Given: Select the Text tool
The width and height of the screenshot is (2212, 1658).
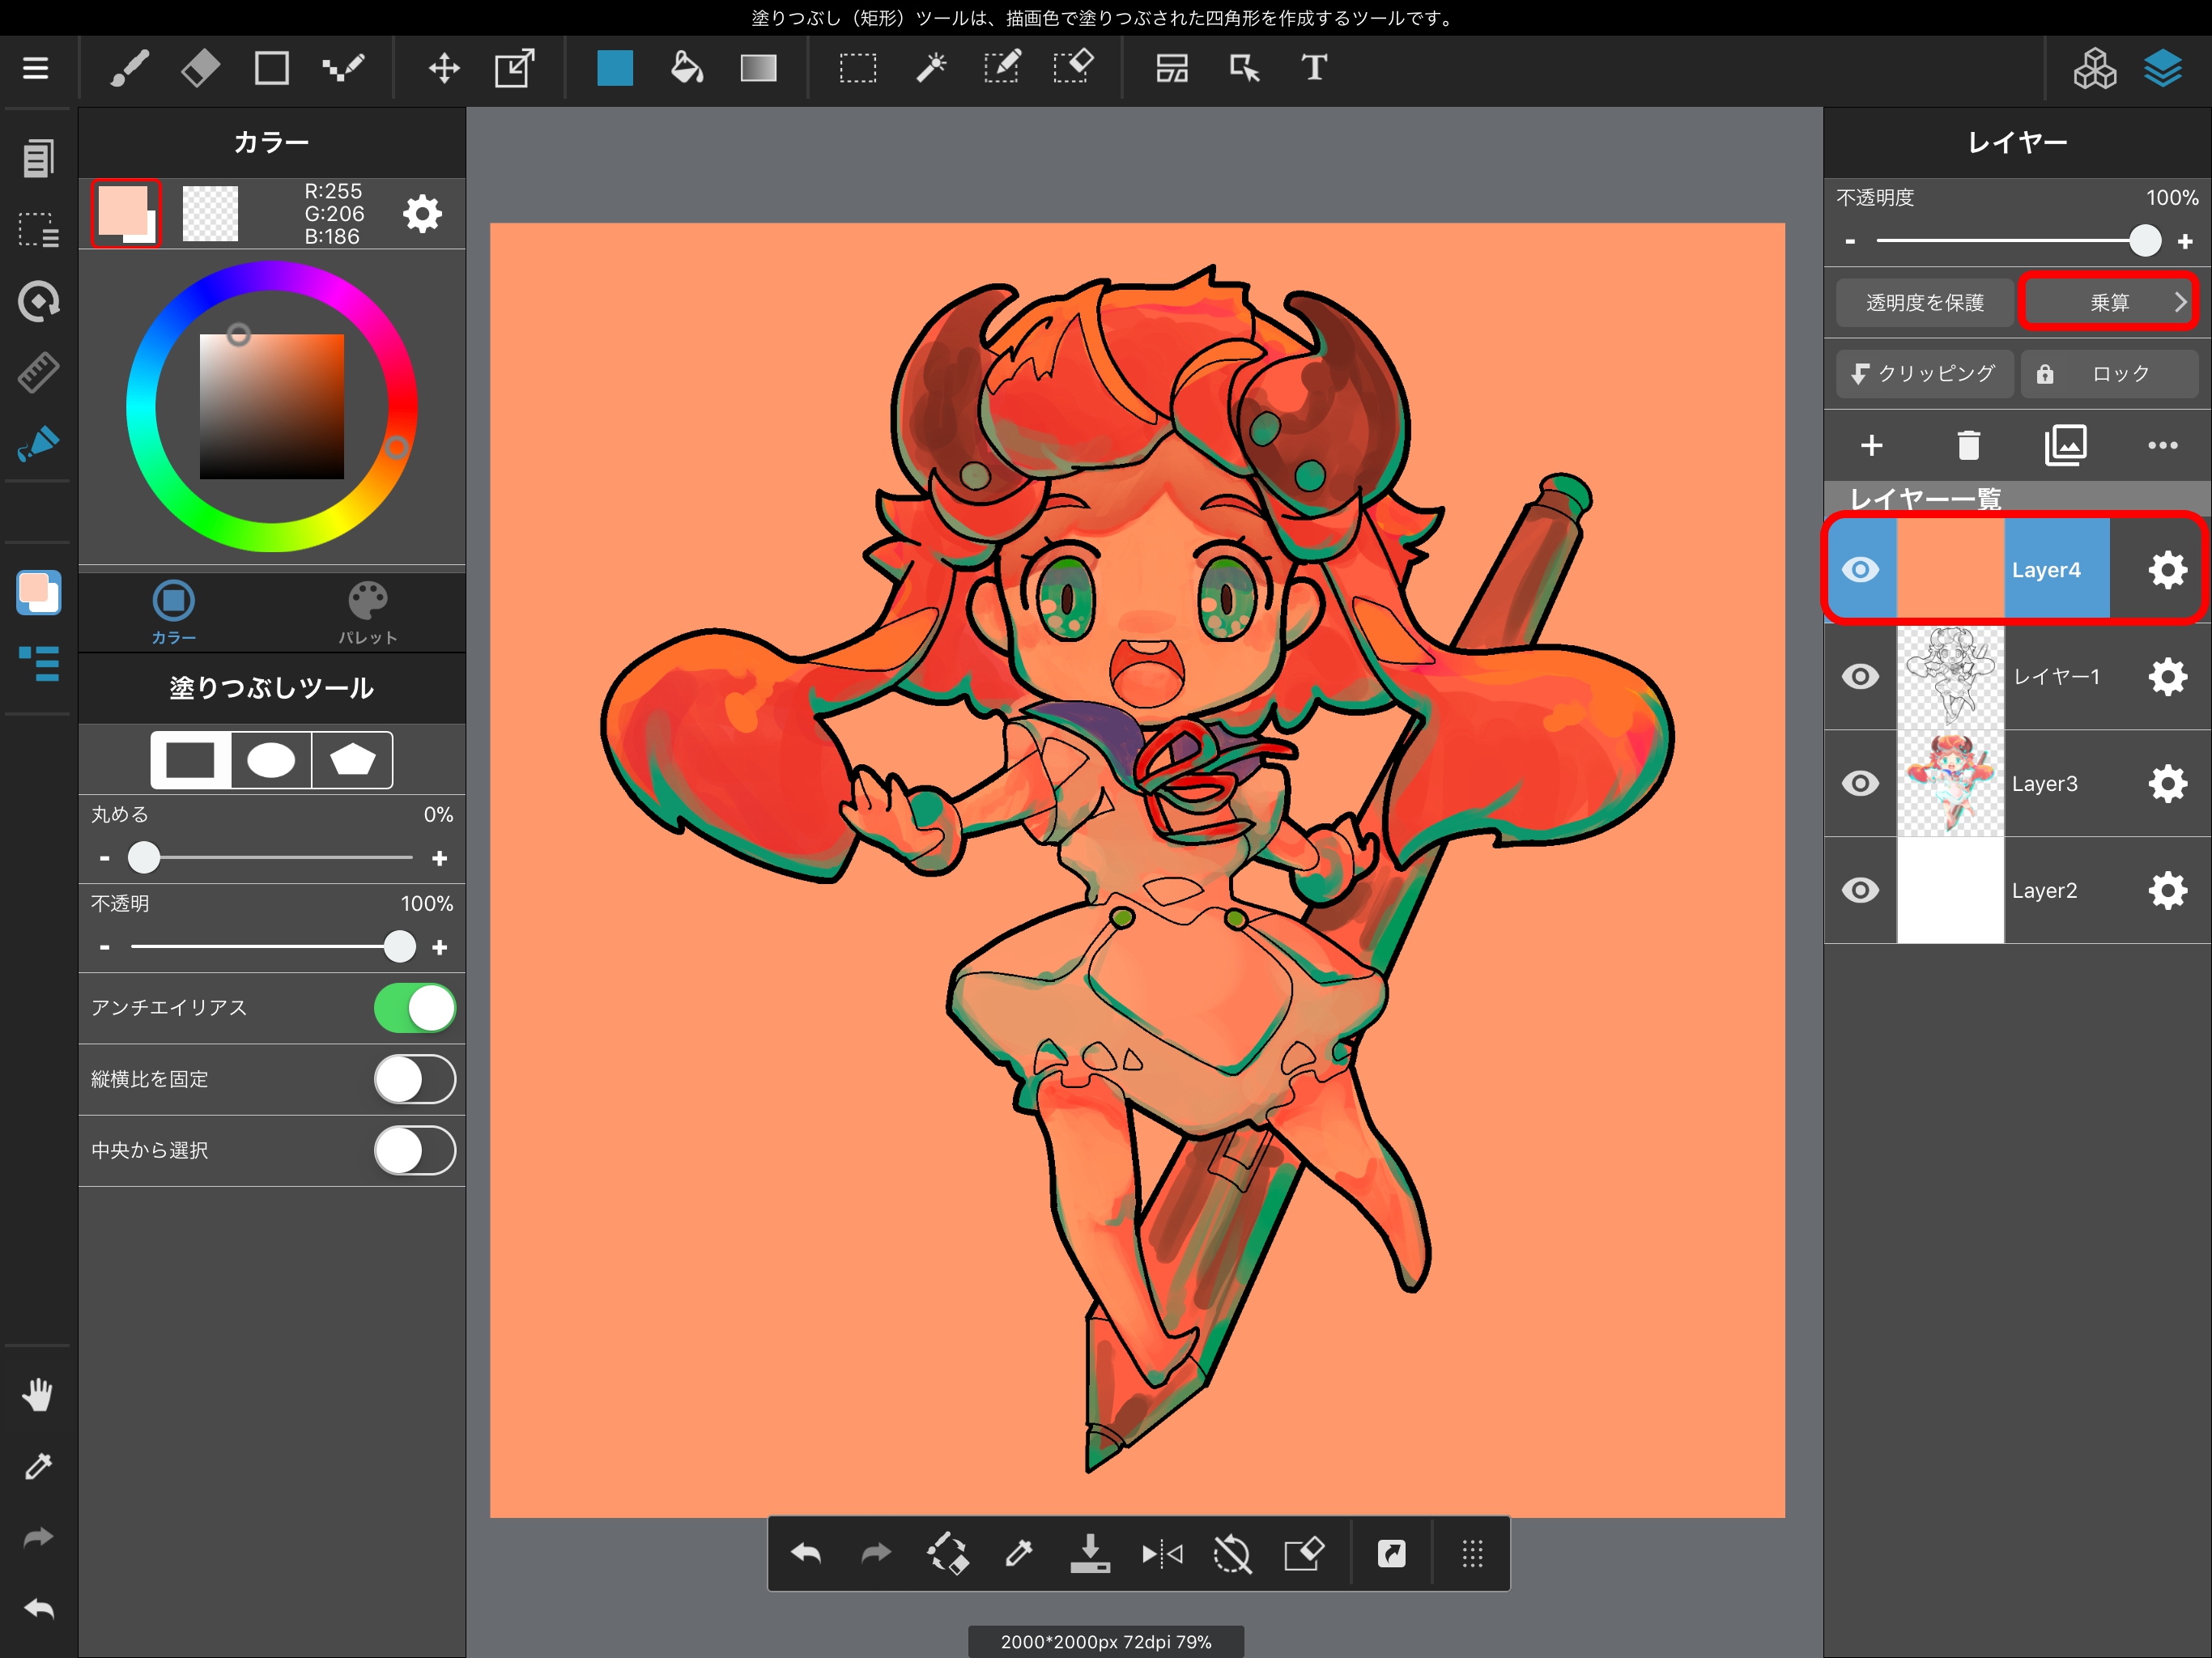Looking at the screenshot, I should point(1314,68).
